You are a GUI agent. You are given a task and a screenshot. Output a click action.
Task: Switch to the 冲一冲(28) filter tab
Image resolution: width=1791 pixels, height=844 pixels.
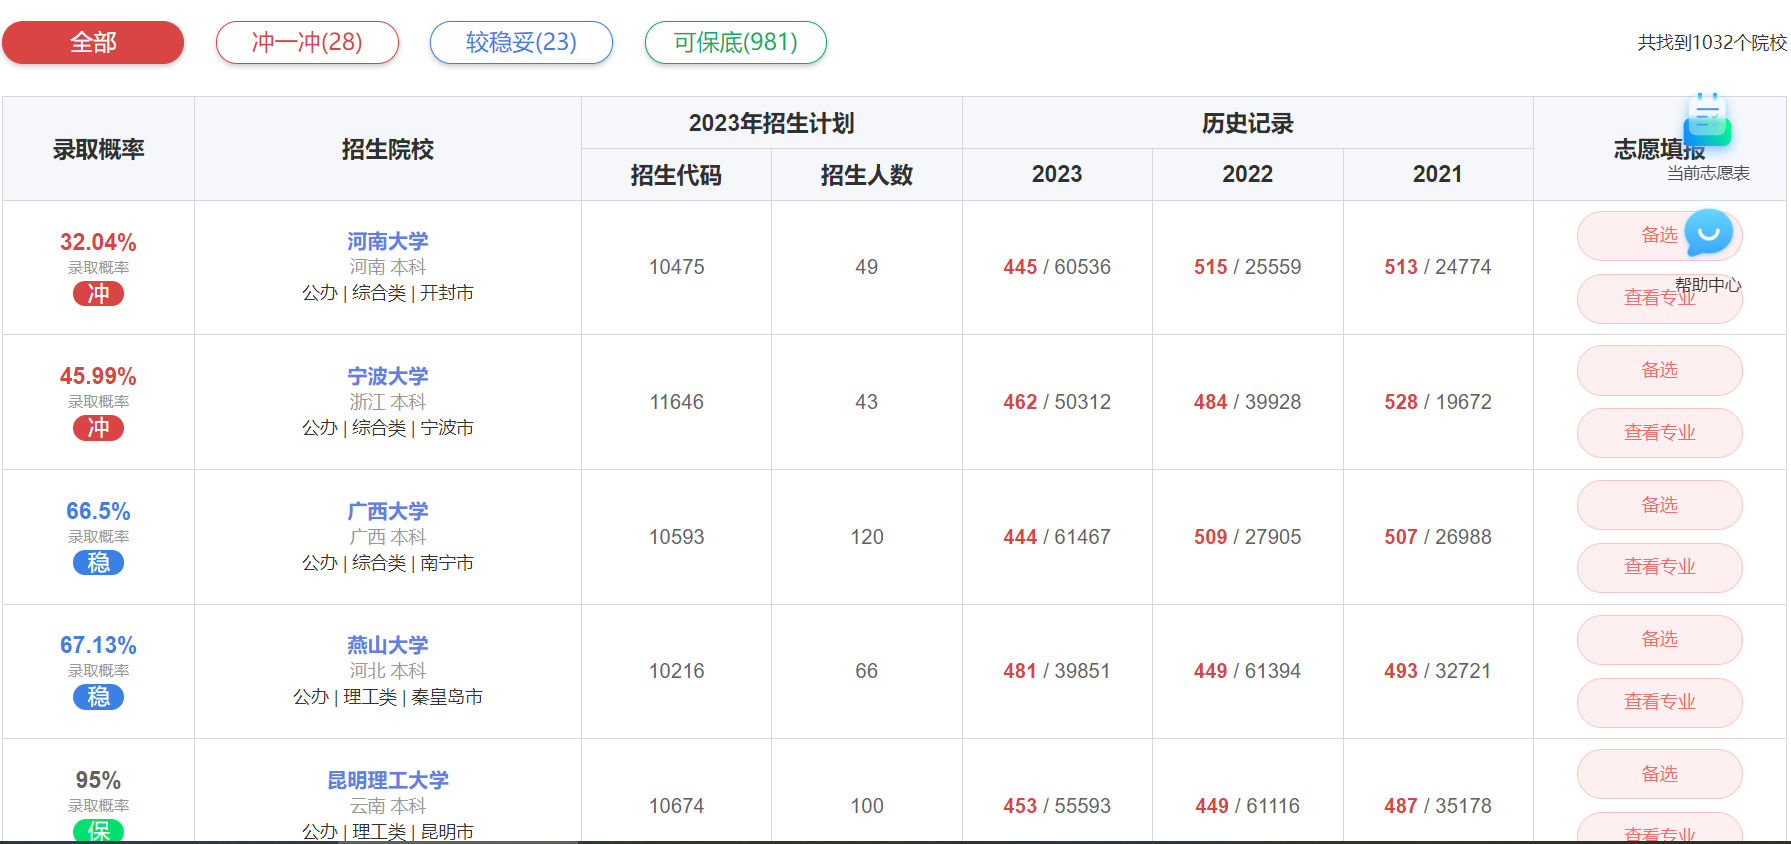(307, 42)
